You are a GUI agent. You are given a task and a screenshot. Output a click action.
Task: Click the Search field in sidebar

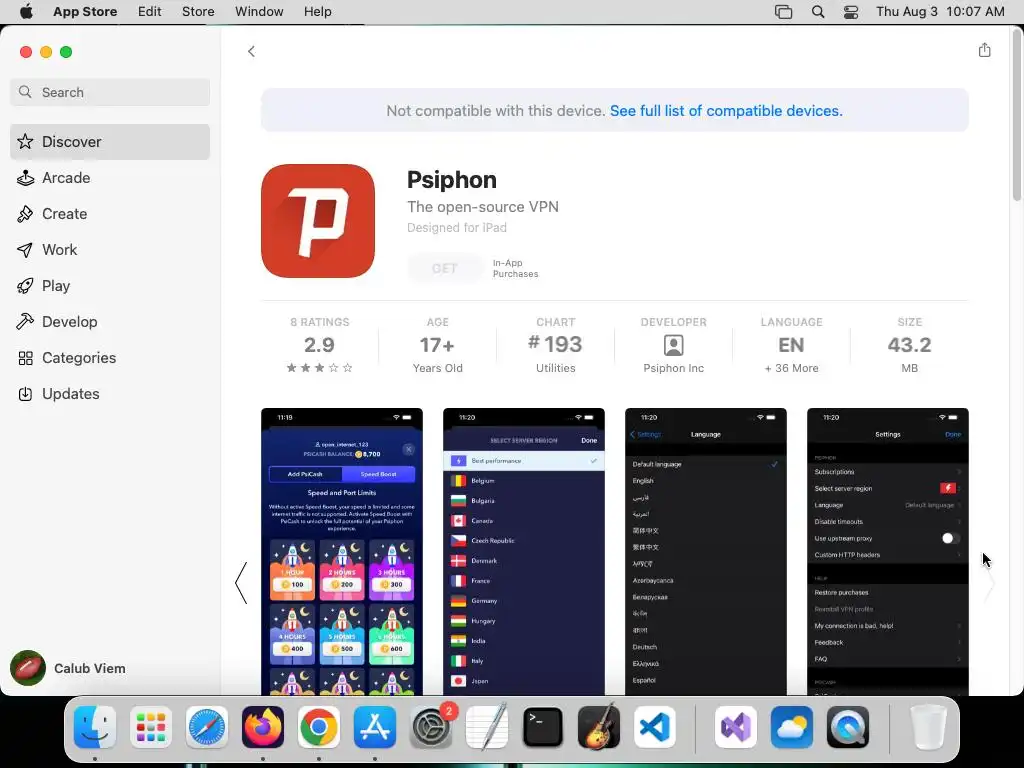coord(110,92)
